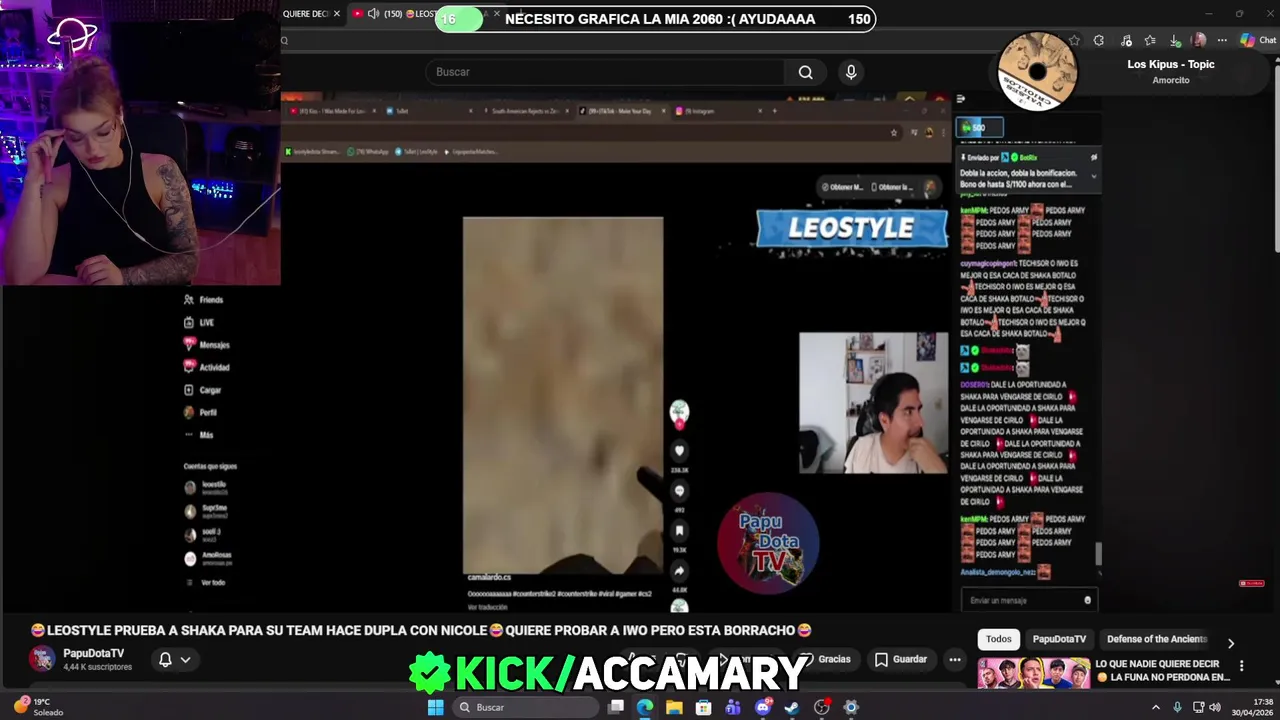Open File Explorer from the taskbar

tap(675, 707)
